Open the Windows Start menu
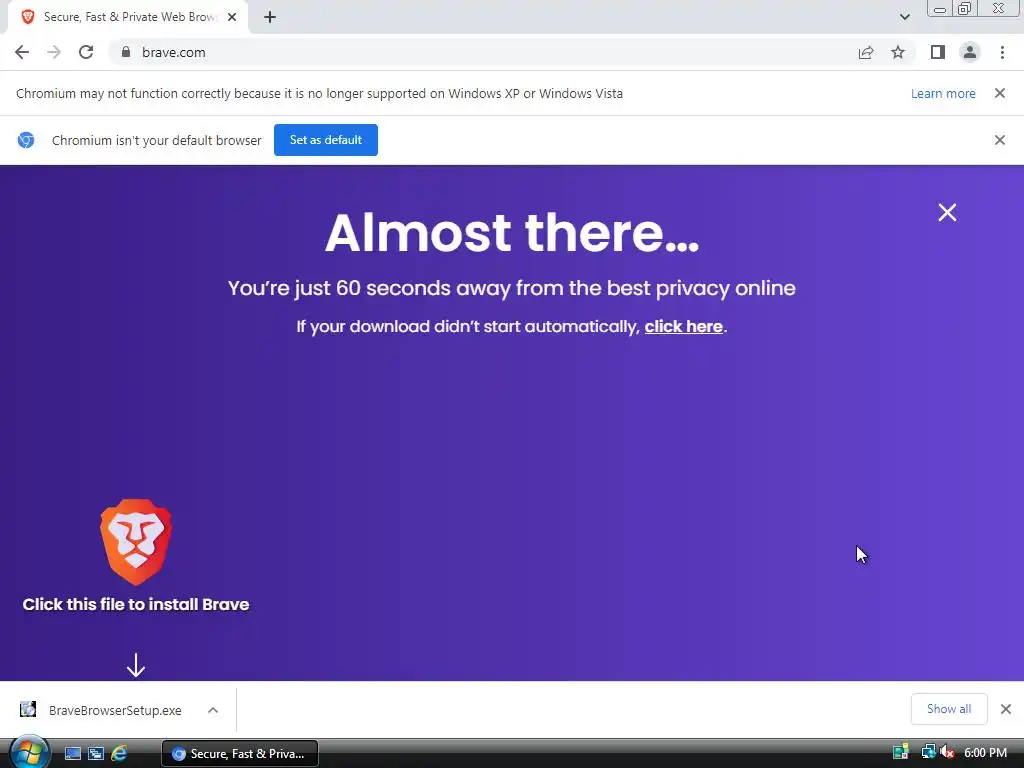Viewport: 1024px width, 768px height. click(x=29, y=752)
